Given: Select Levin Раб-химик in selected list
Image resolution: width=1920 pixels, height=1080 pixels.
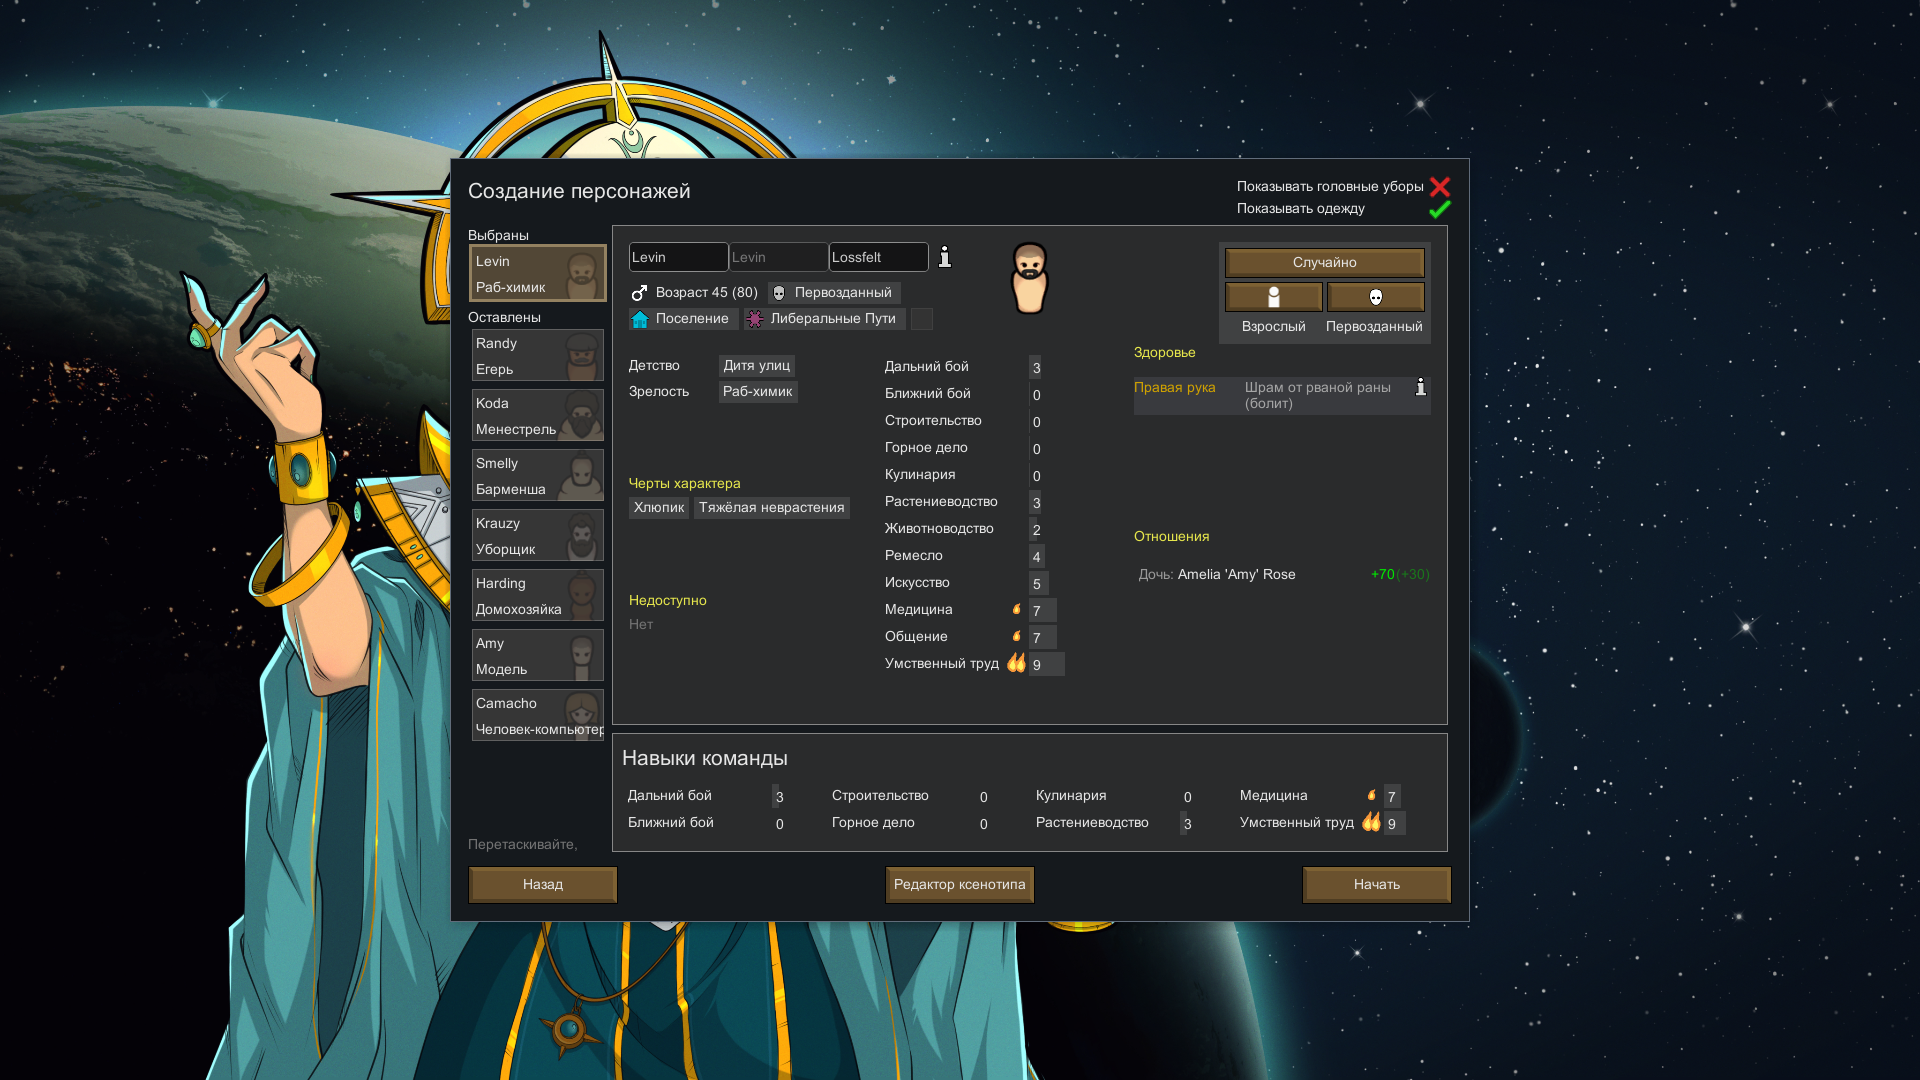Looking at the screenshot, I should coord(538,273).
